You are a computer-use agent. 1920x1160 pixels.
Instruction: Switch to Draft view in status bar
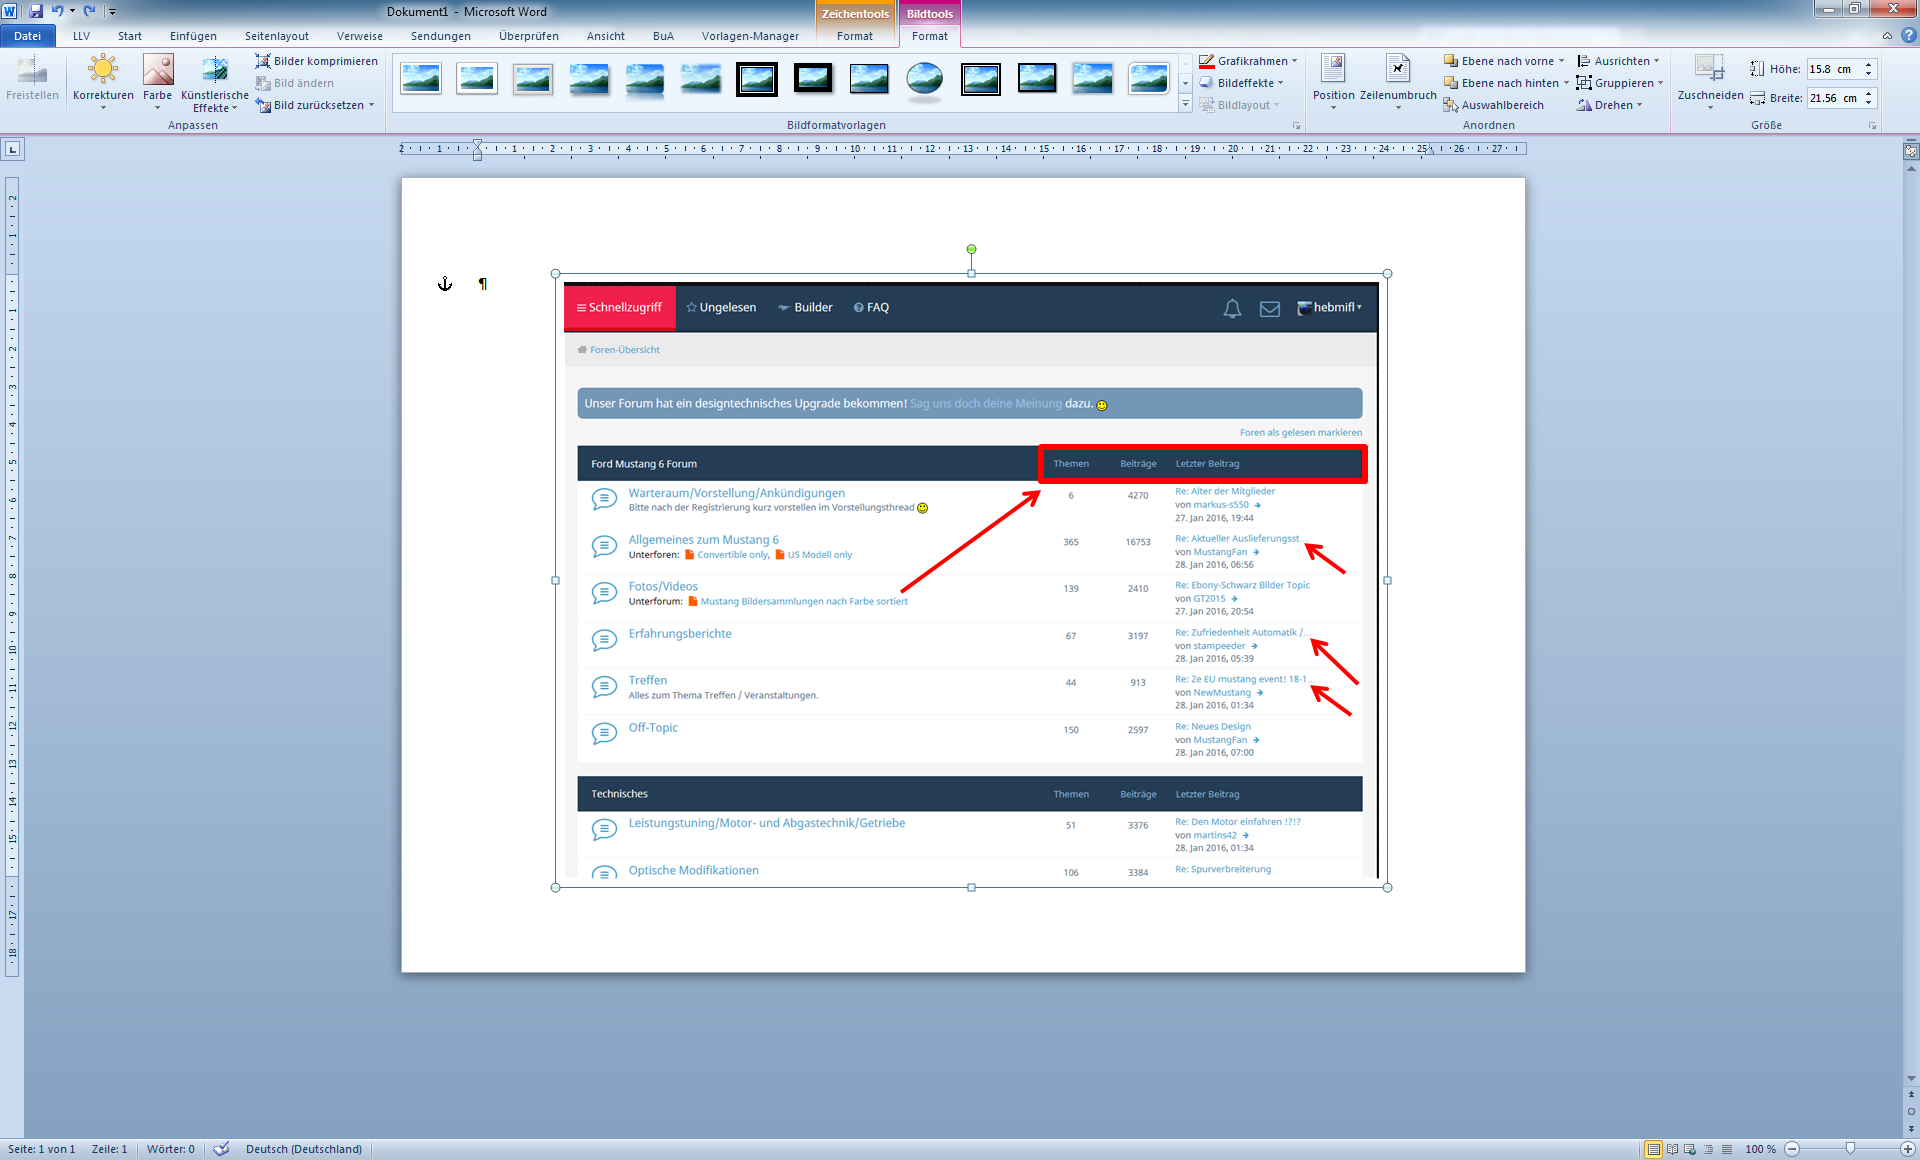pos(1727,1149)
